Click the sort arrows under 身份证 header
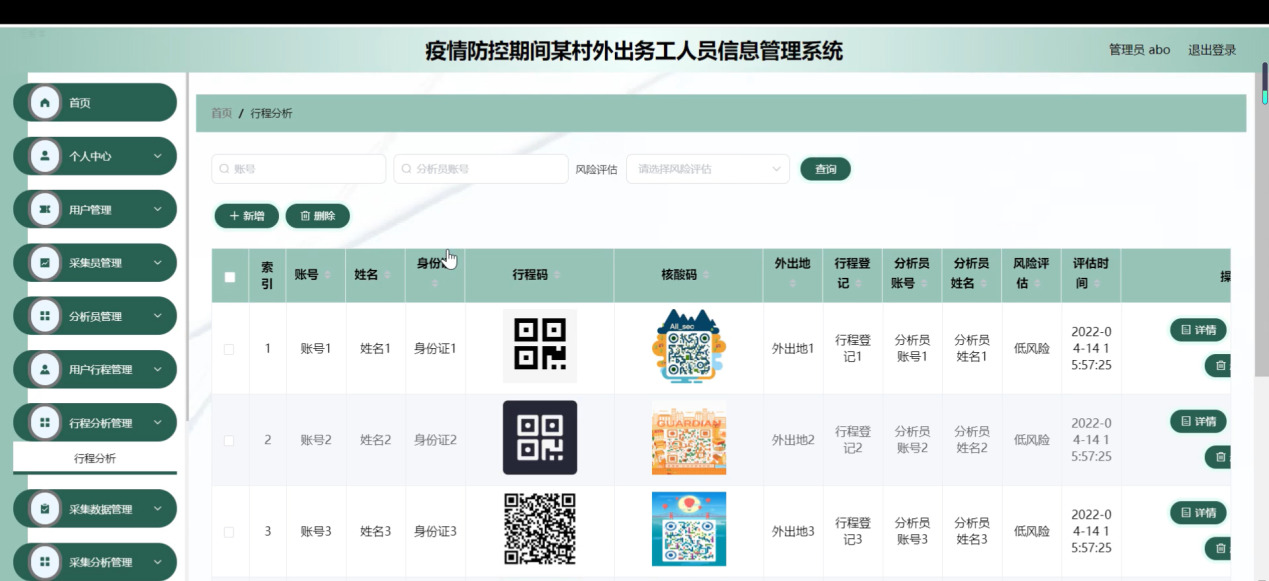The image size is (1269, 581). coord(435,284)
